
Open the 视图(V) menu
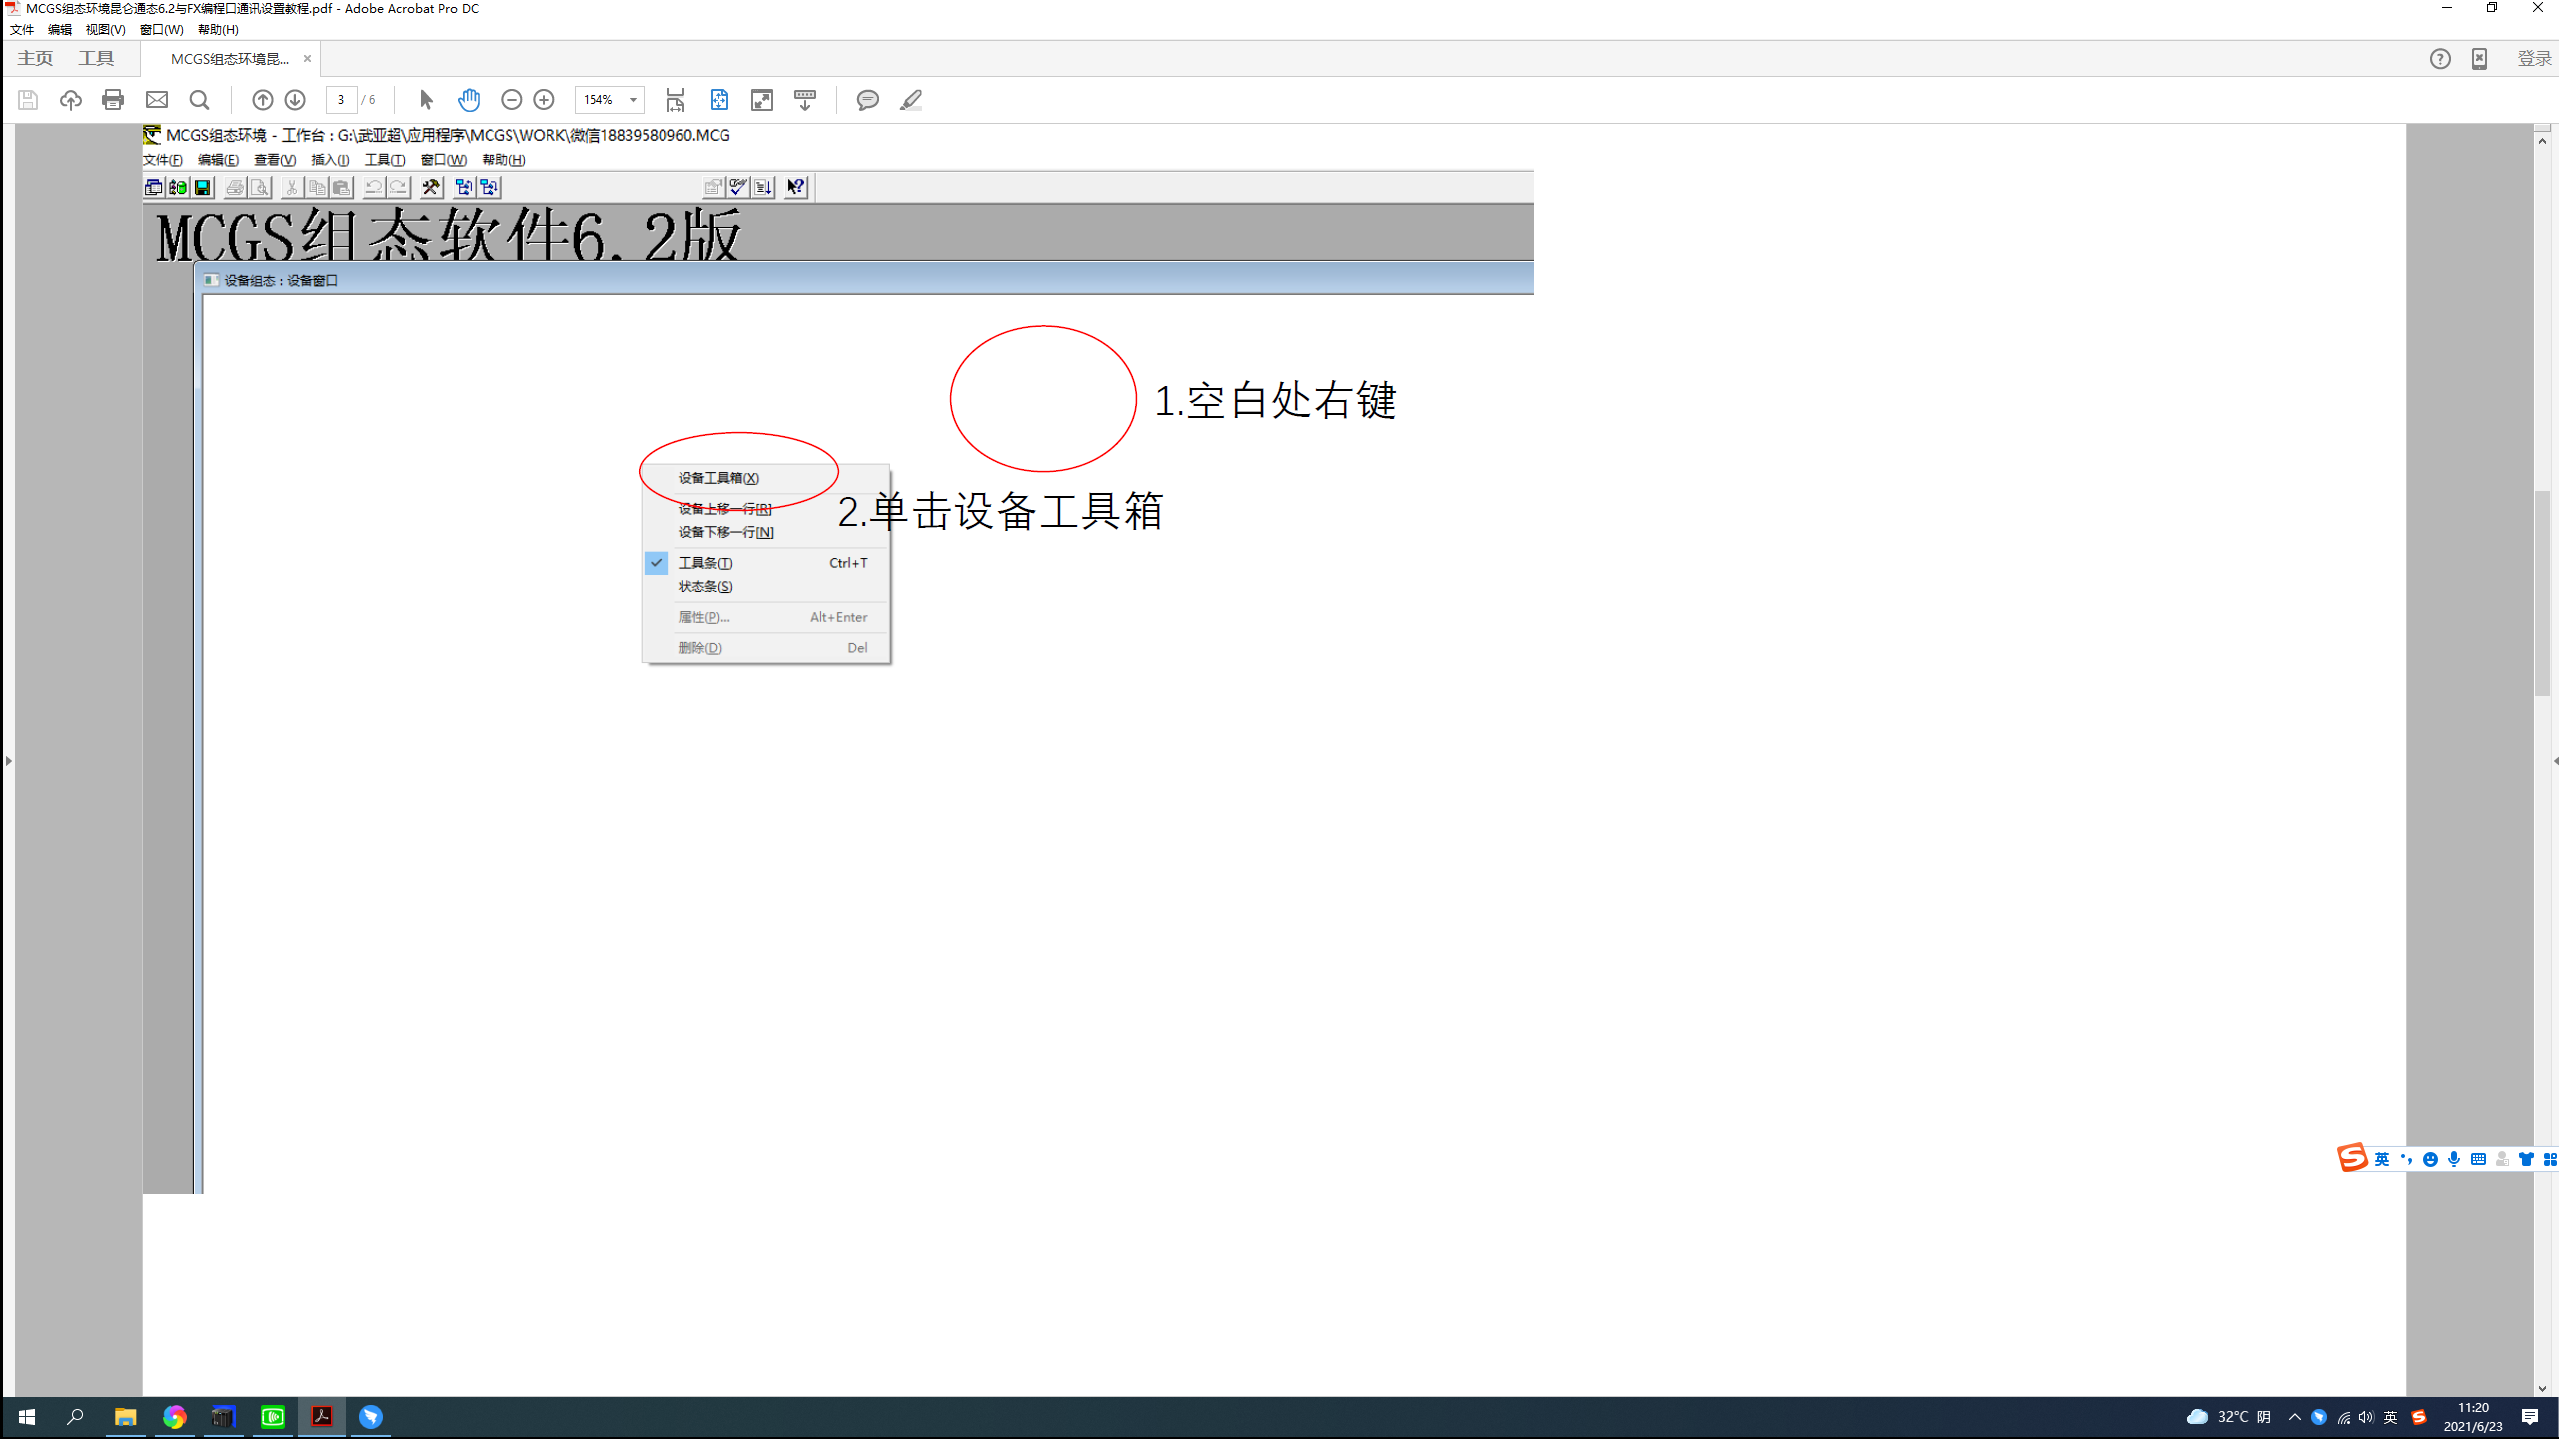105,30
